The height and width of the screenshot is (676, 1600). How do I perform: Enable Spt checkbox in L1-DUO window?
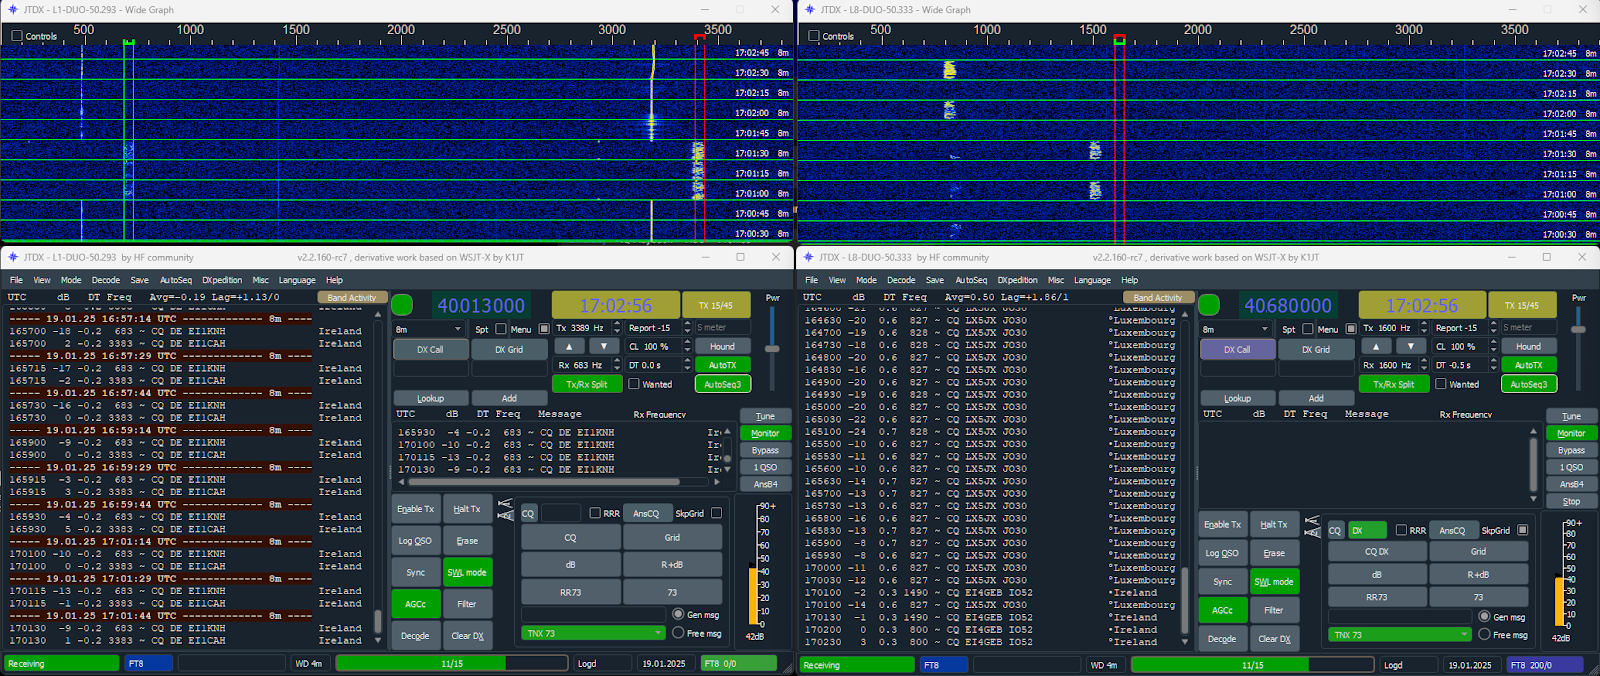point(501,329)
